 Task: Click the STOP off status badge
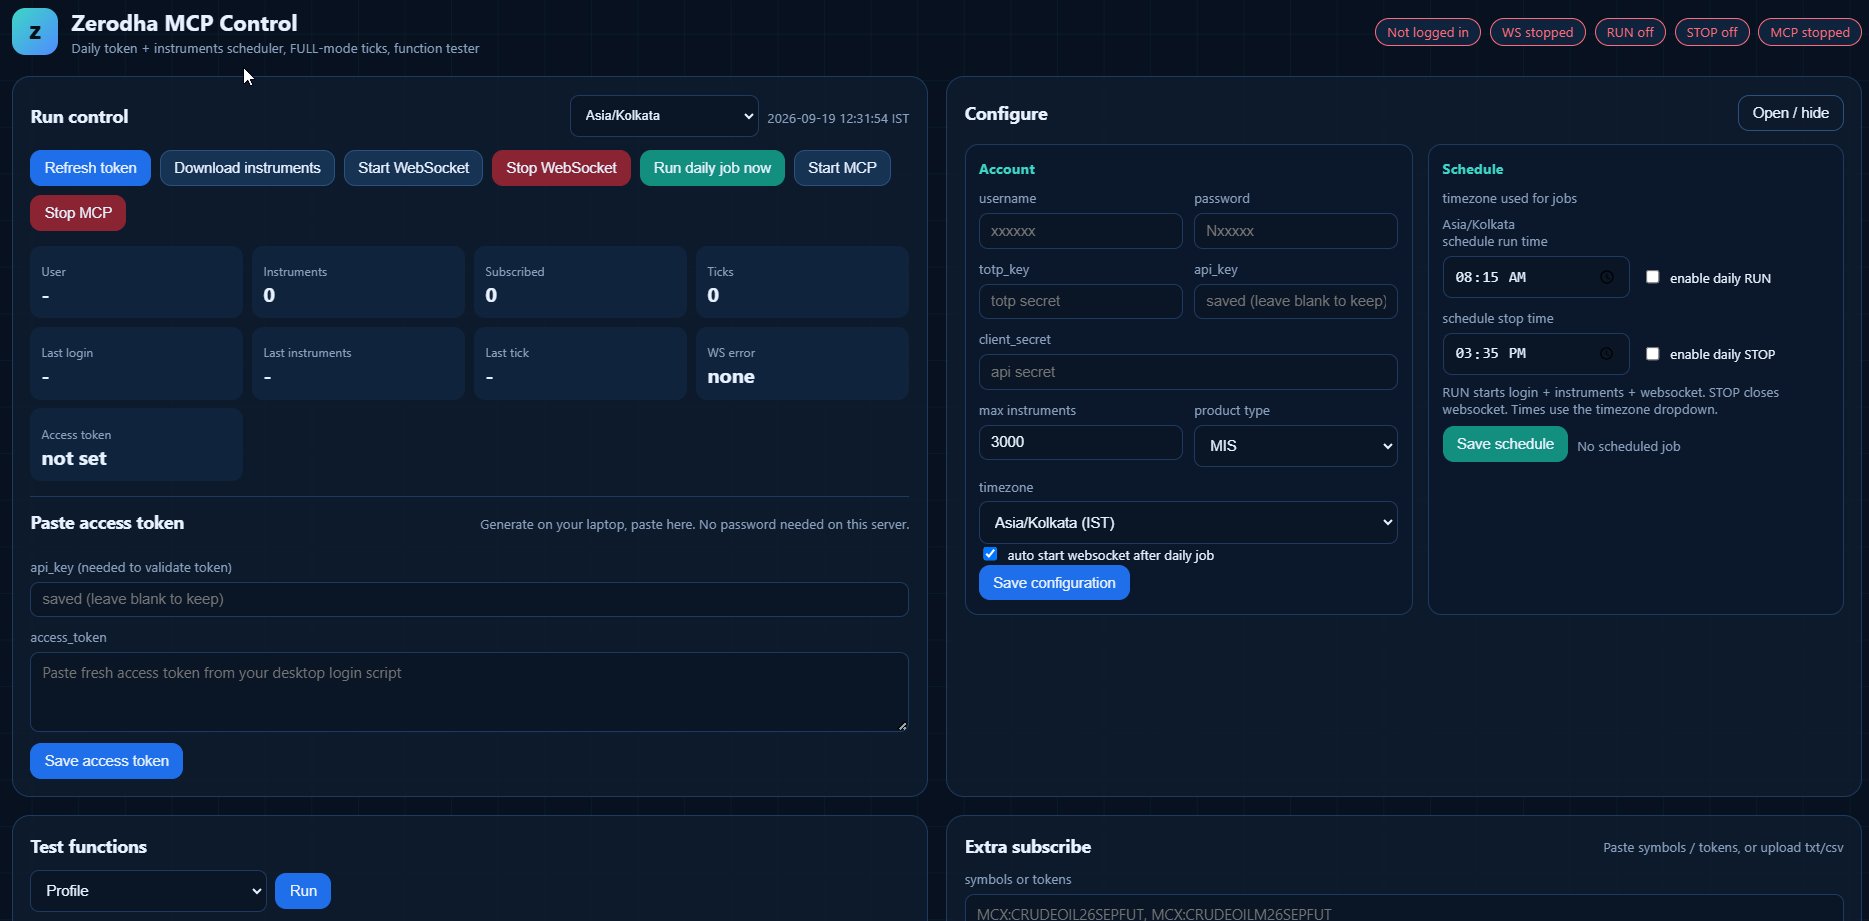1711,32
